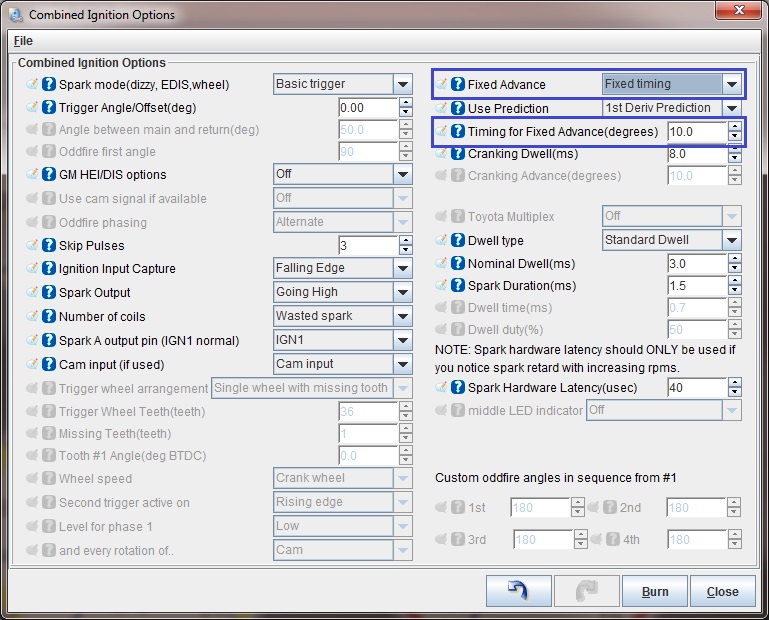Click the pencil icon next to Dwell type
Image resolution: width=769 pixels, height=620 pixels.
click(x=442, y=241)
